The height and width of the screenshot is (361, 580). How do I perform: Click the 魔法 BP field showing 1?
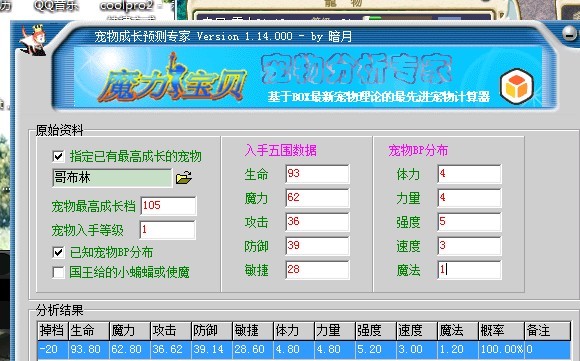tap(469, 270)
